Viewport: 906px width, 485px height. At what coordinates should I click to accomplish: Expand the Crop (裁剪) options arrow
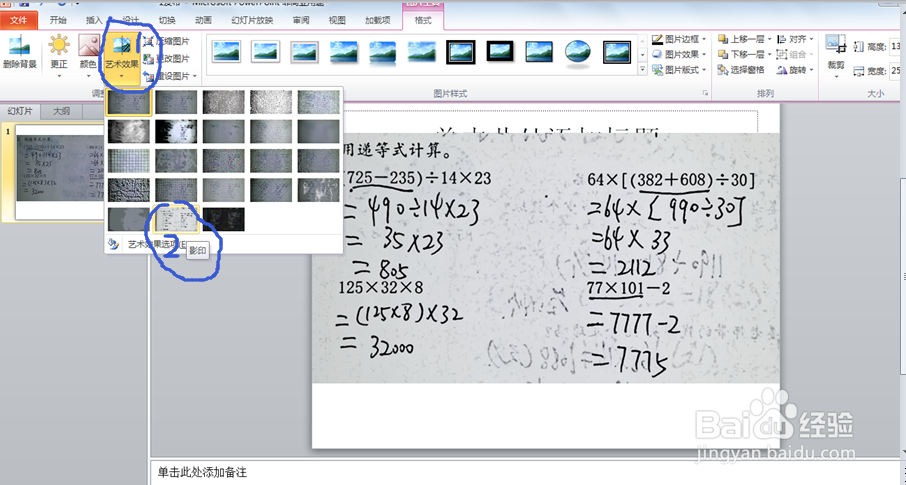point(836,76)
